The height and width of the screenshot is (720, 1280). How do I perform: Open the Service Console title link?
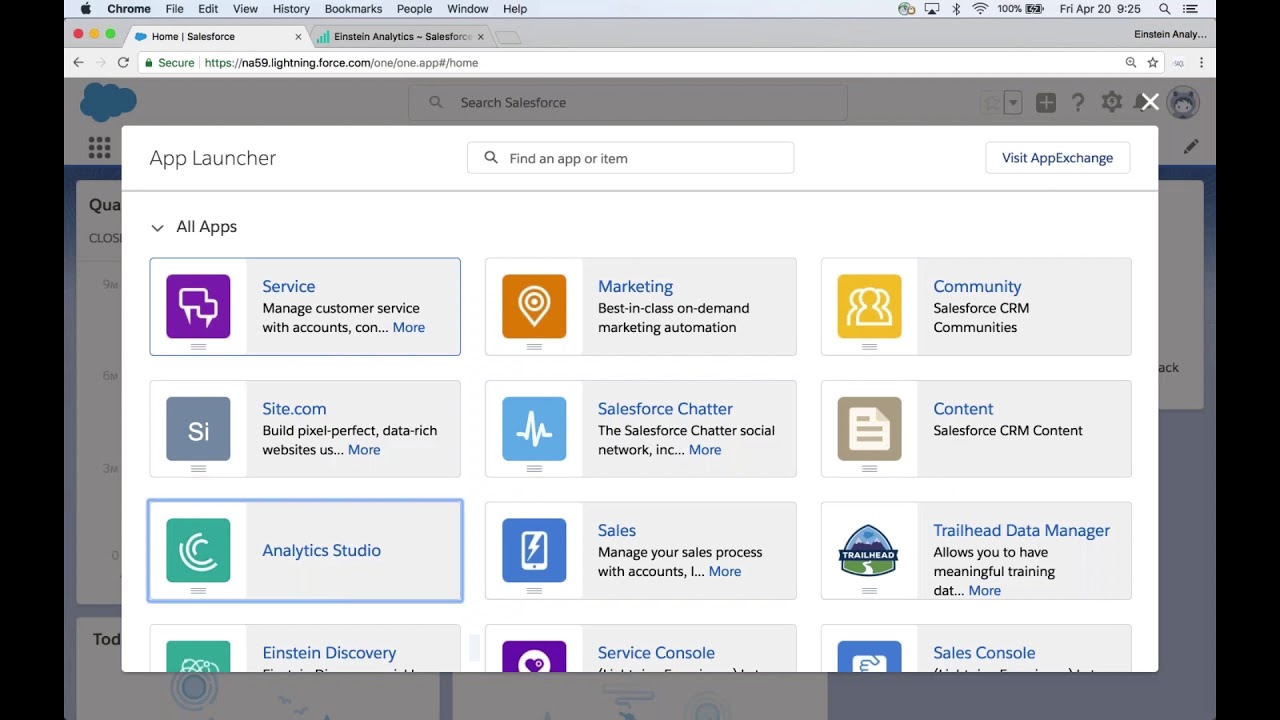coord(656,652)
